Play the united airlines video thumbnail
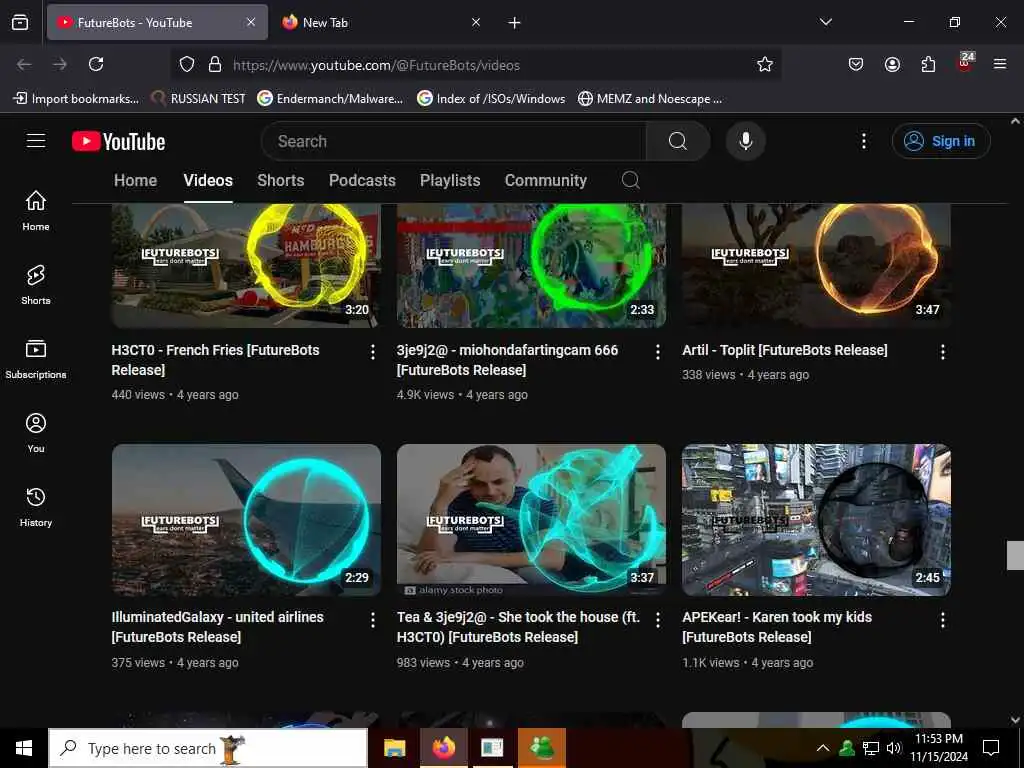The width and height of the screenshot is (1024, 768). (246, 520)
